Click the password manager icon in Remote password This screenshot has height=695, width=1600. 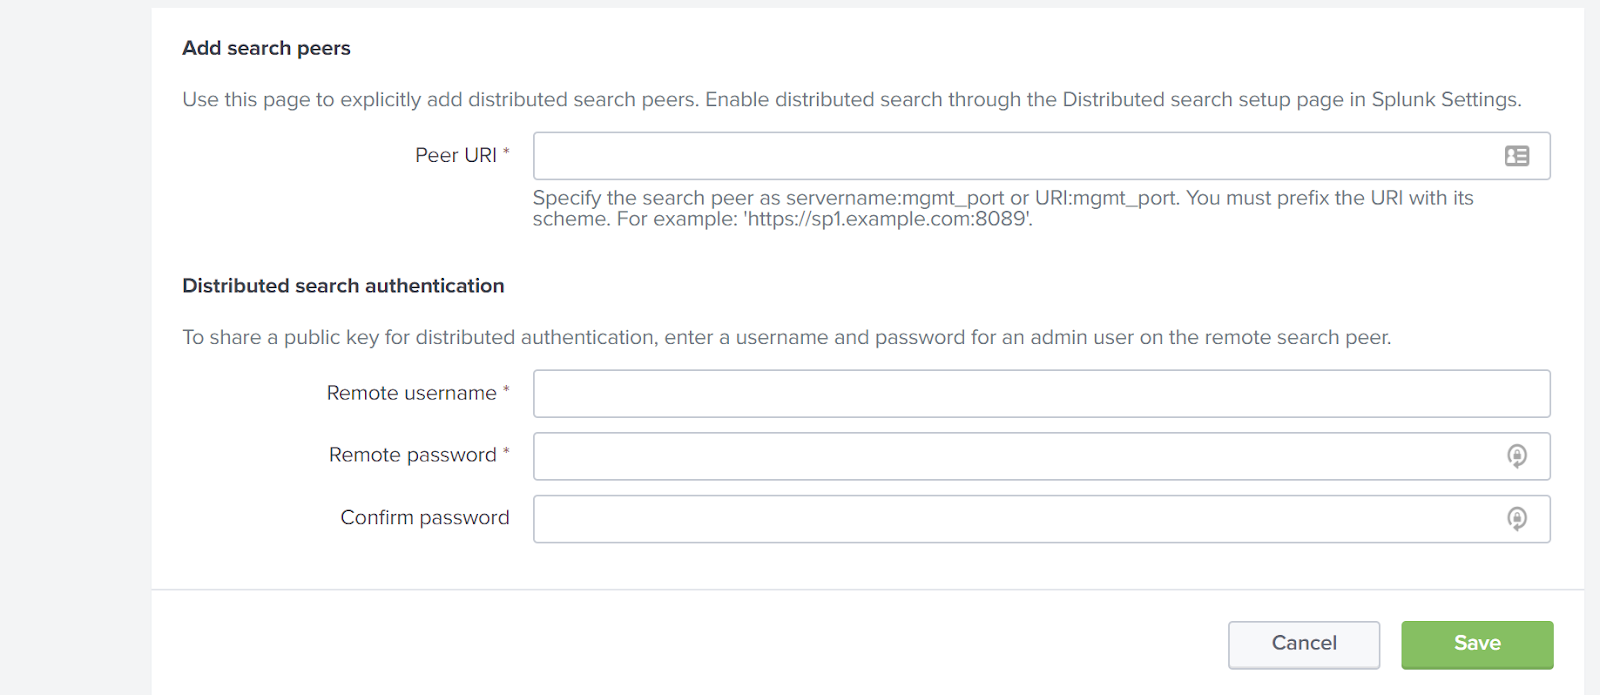click(x=1517, y=456)
